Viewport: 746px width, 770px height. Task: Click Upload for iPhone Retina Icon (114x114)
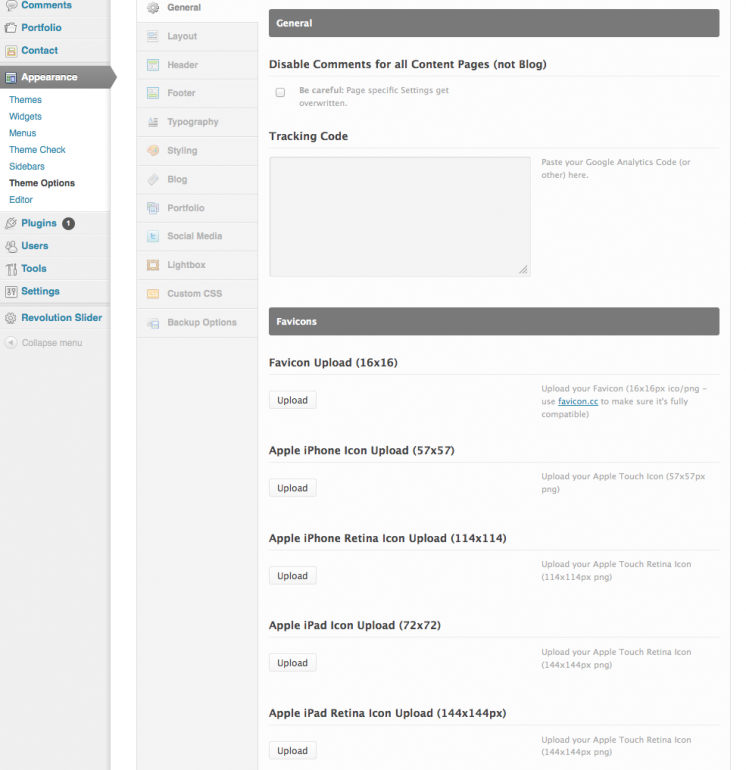[293, 576]
